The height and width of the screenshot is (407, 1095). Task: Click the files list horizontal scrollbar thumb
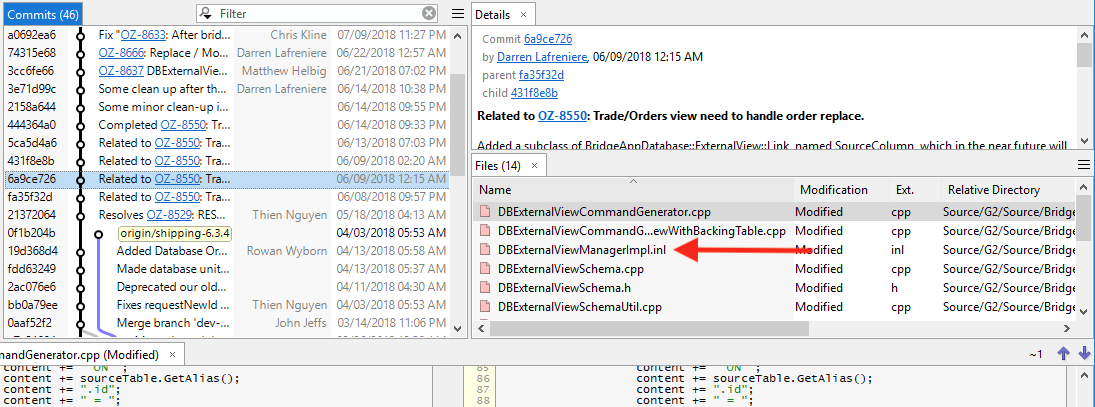[x=647, y=328]
